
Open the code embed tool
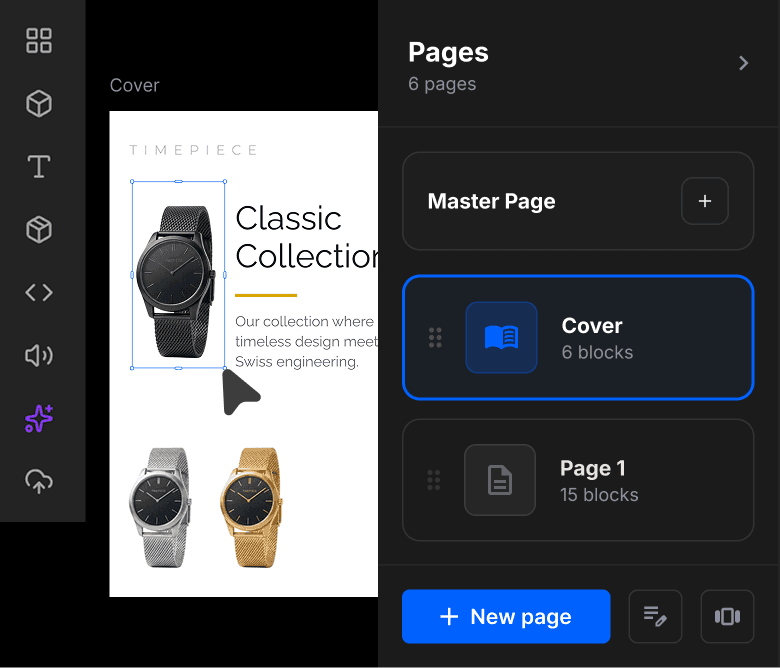click(39, 293)
